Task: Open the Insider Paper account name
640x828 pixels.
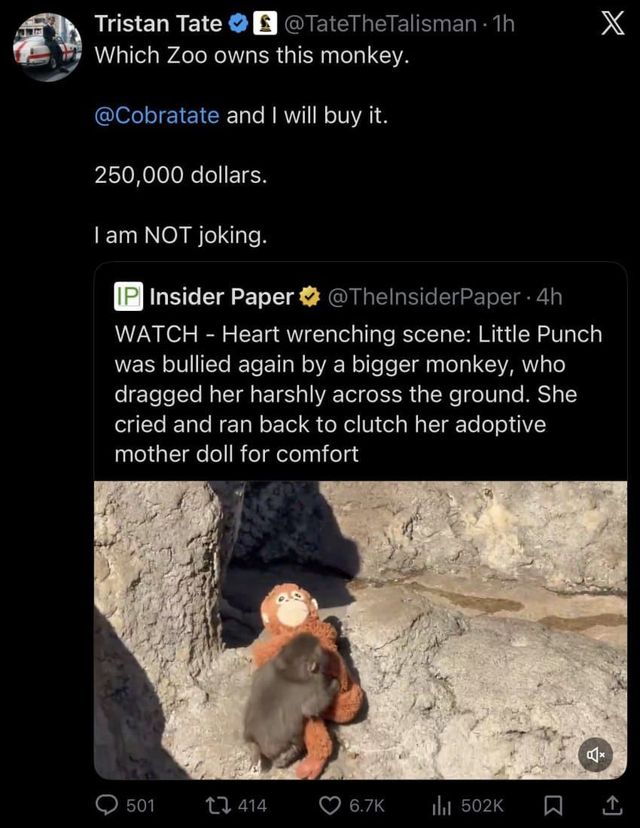Action: (x=221, y=297)
